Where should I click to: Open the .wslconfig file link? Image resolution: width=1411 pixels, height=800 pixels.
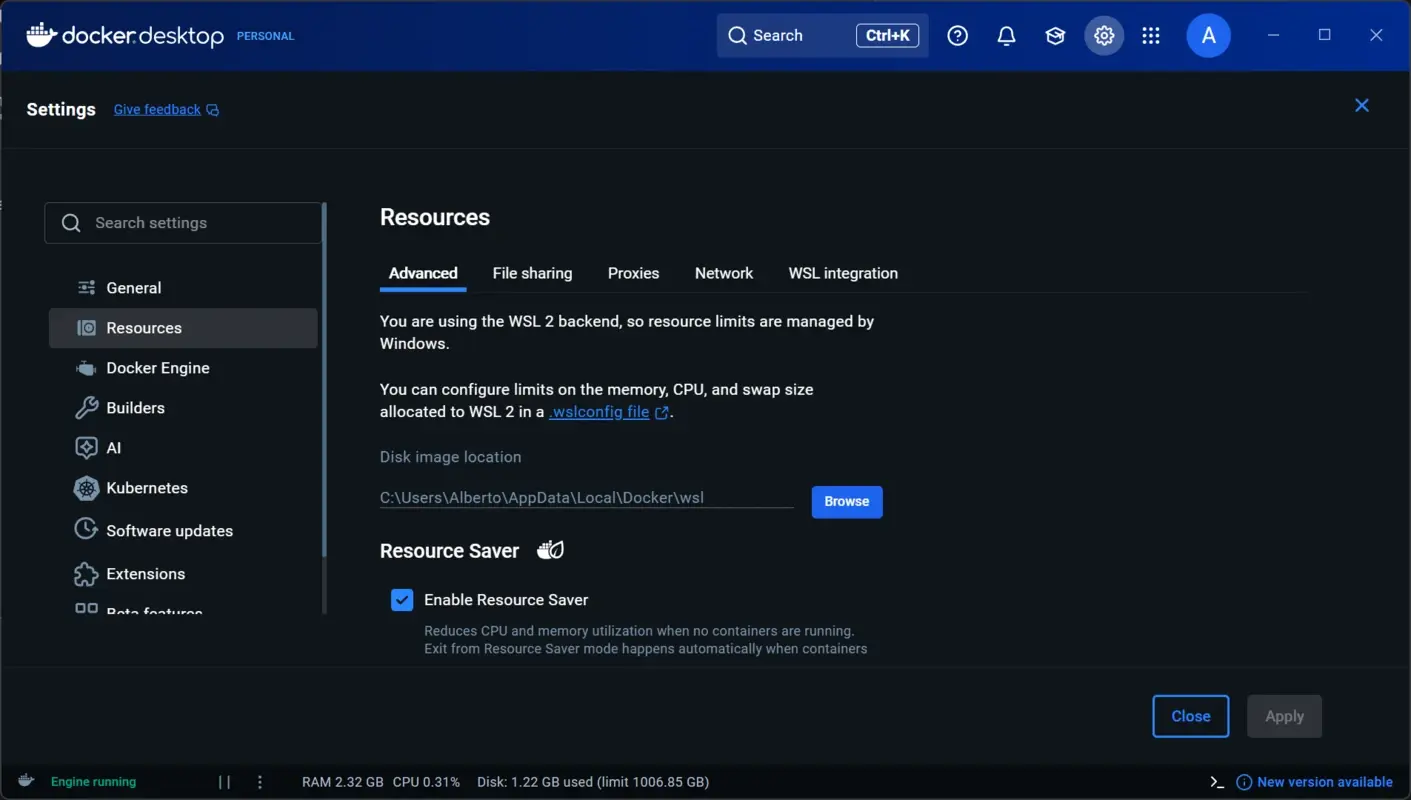600,411
